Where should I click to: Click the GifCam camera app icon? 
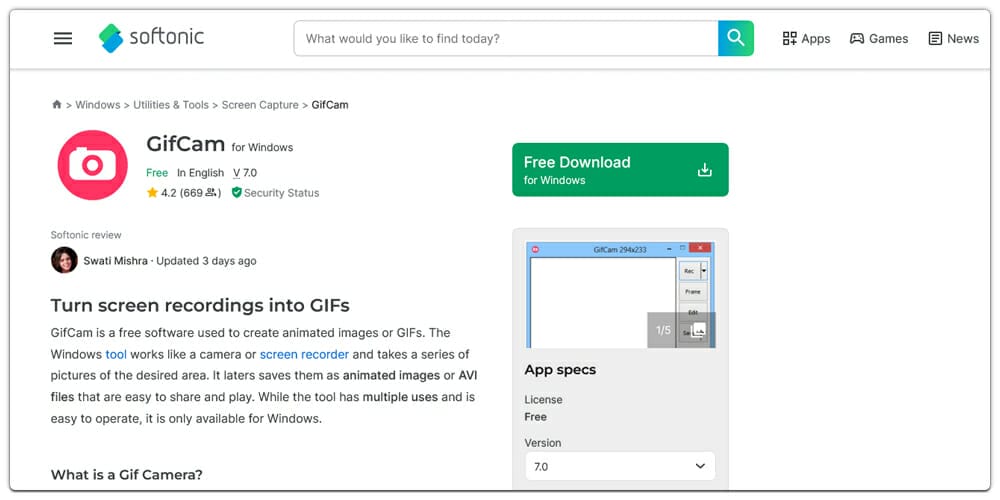(x=93, y=165)
